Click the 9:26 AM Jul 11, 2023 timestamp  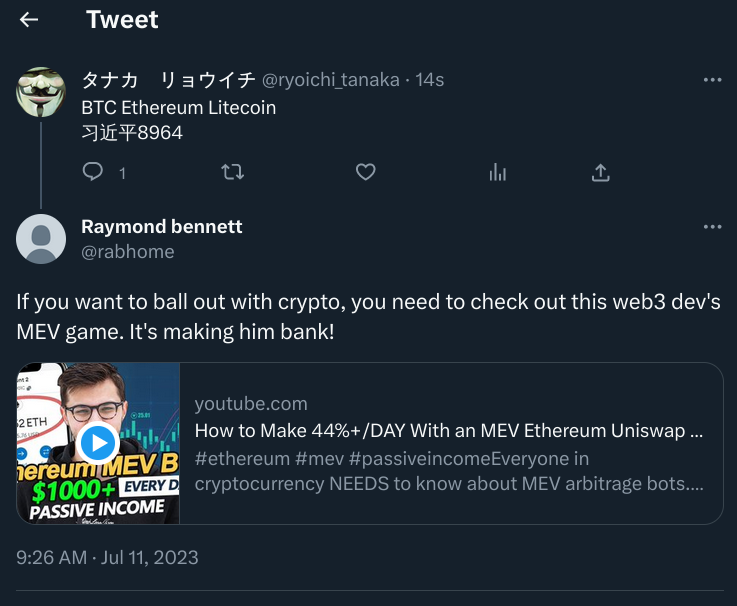[x=107, y=557]
